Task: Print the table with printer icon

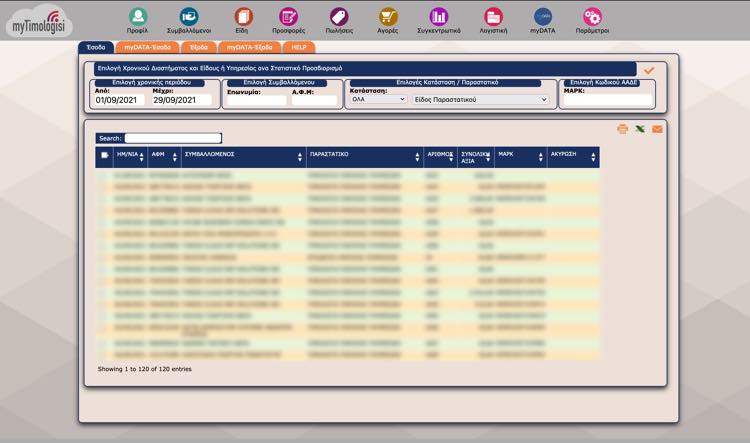Action: point(622,129)
